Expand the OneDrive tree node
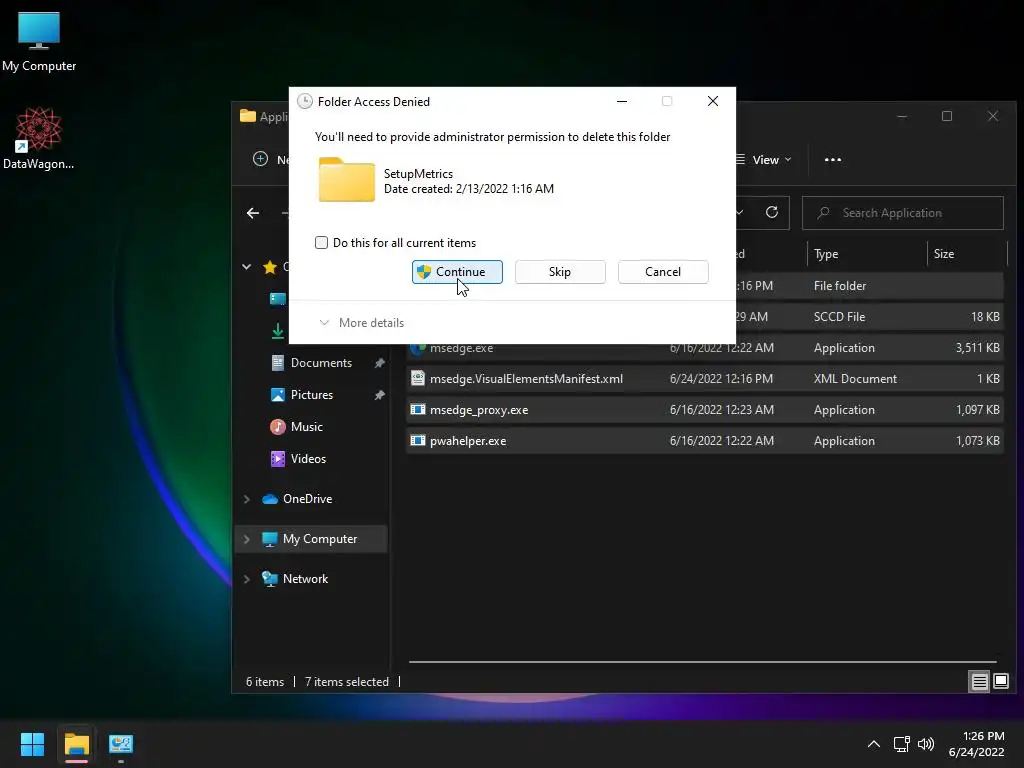Image resolution: width=1024 pixels, height=768 pixels. click(247, 499)
